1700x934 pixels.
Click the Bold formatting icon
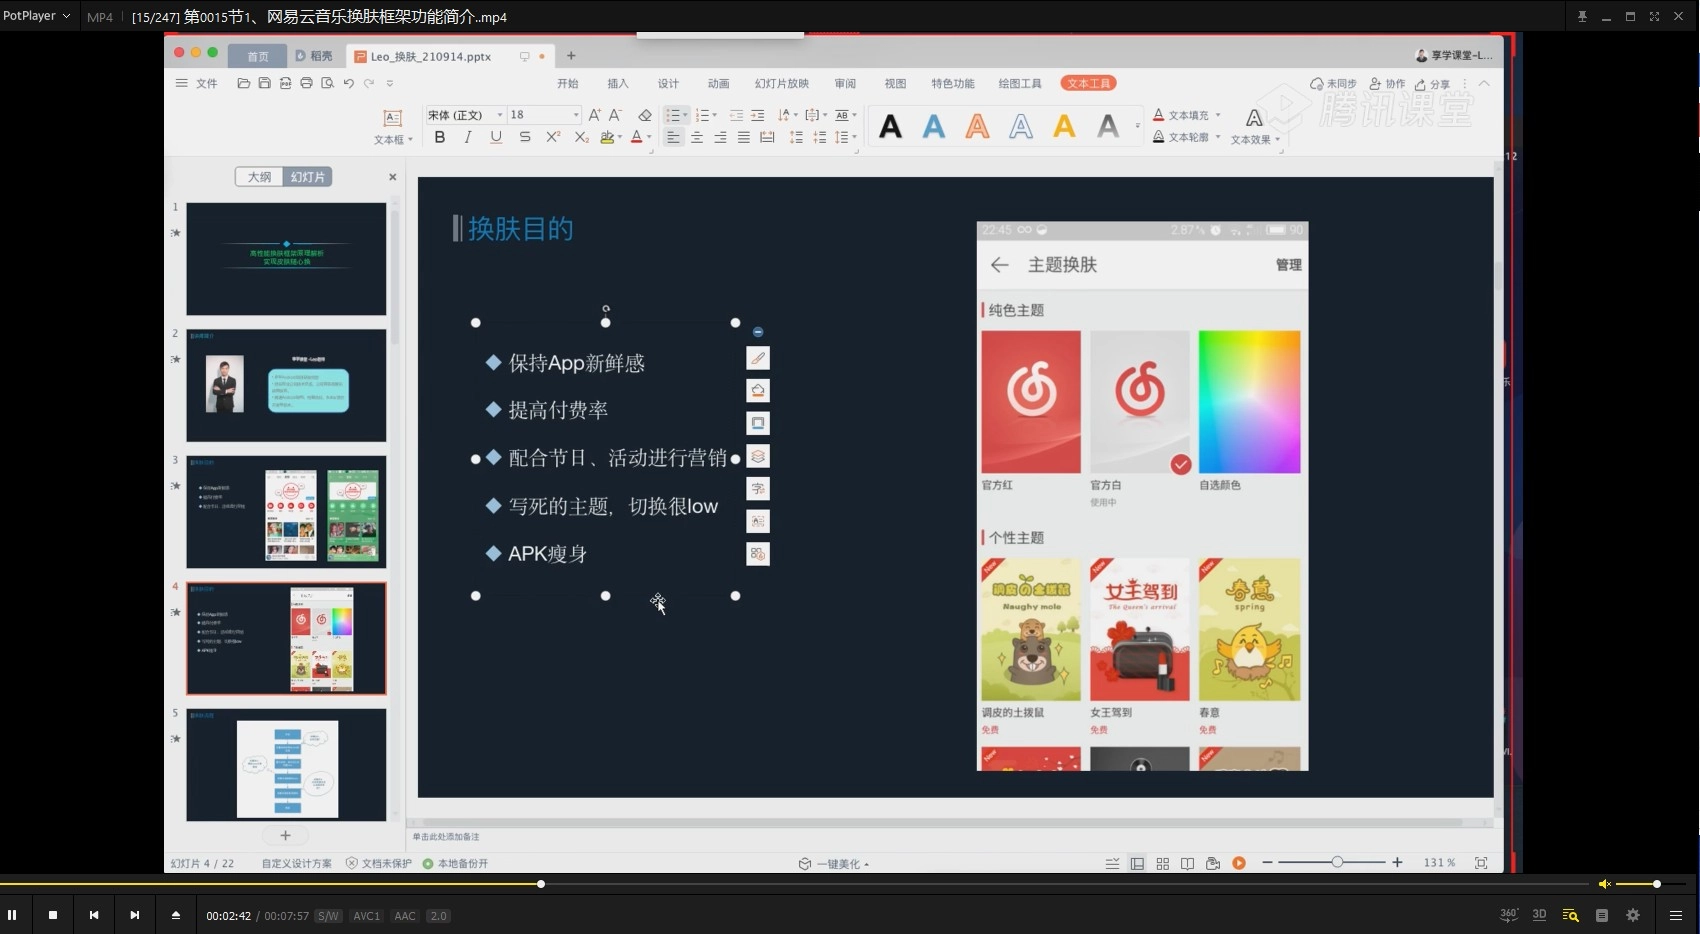pyautogui.click(x=440, y=138)
